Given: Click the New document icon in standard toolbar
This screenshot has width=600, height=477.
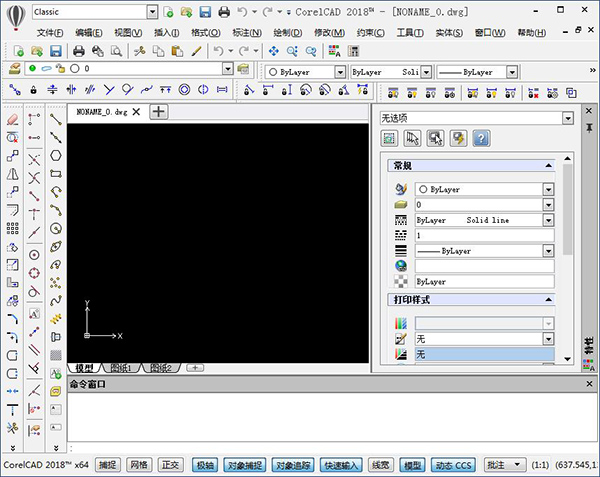Looking at the screenshot, I should (18, 51).
